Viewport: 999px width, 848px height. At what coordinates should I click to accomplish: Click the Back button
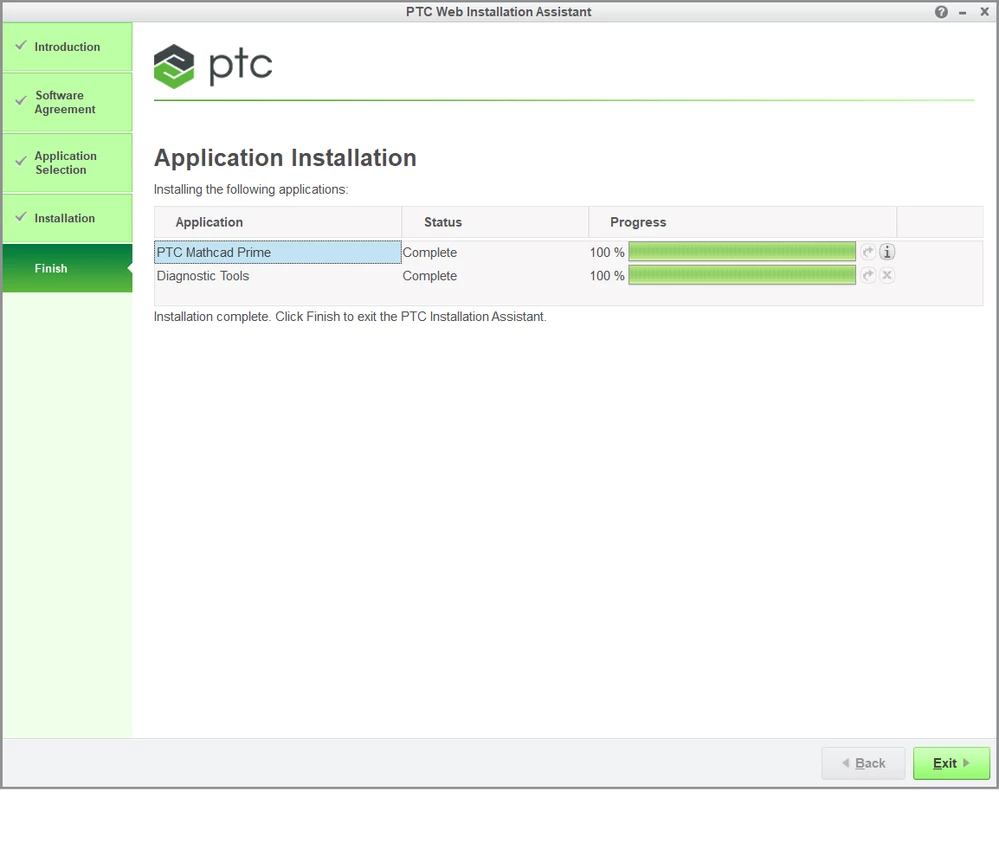pyautogui.click(x=863, y=763)
